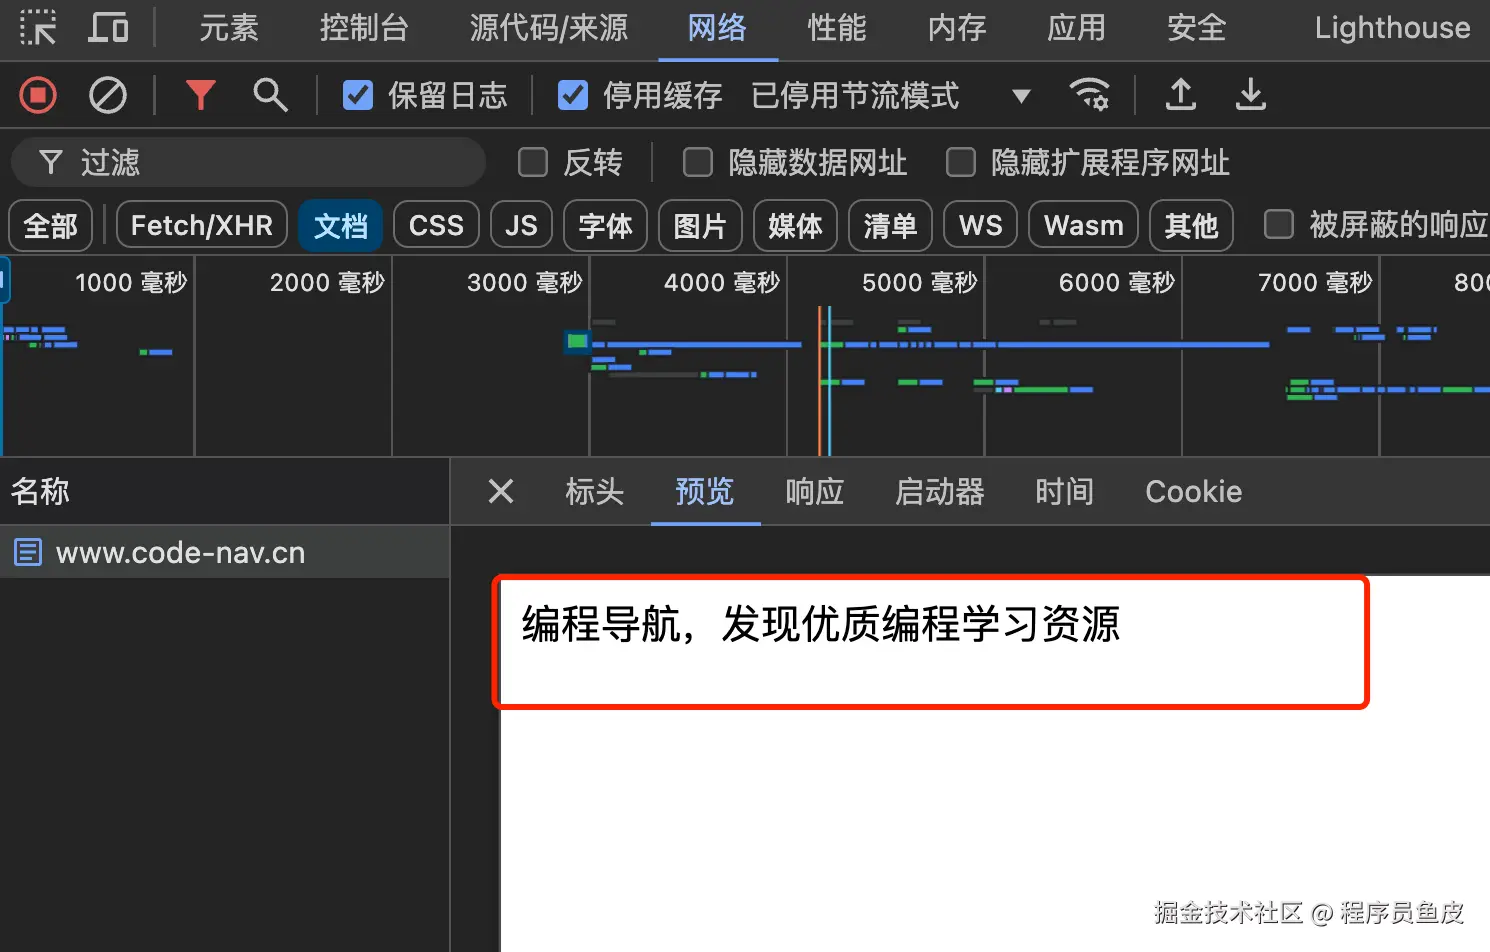Open the 性能 panel tab

point(837,28)
